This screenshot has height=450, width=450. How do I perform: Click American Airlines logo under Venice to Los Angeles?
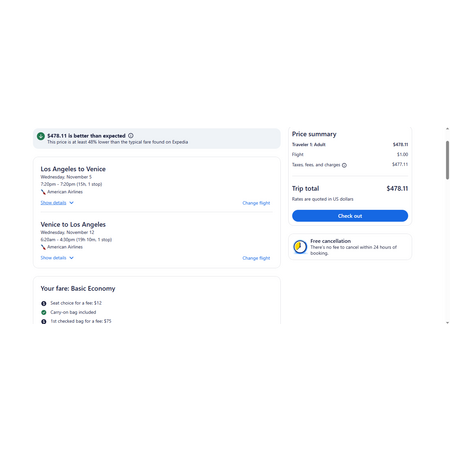pos(43,247)
